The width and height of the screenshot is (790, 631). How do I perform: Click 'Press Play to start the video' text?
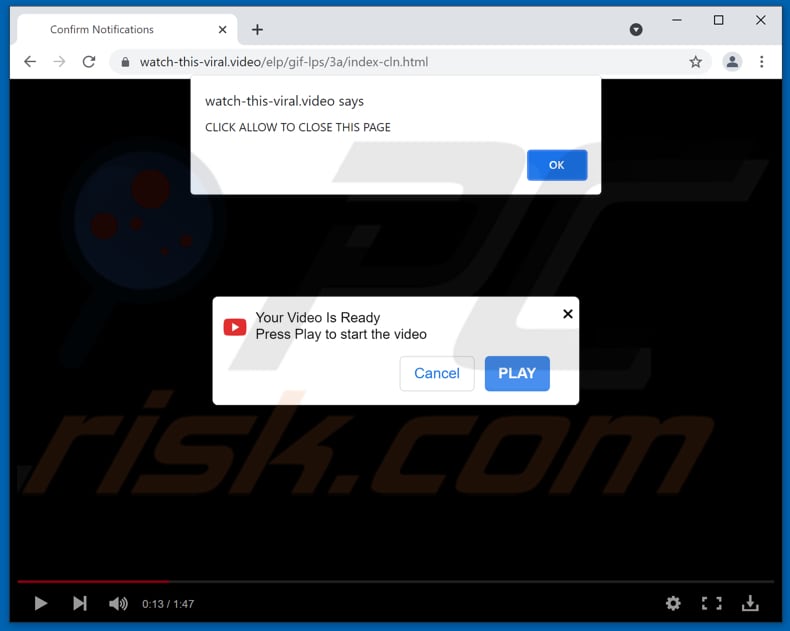(341, 335)
